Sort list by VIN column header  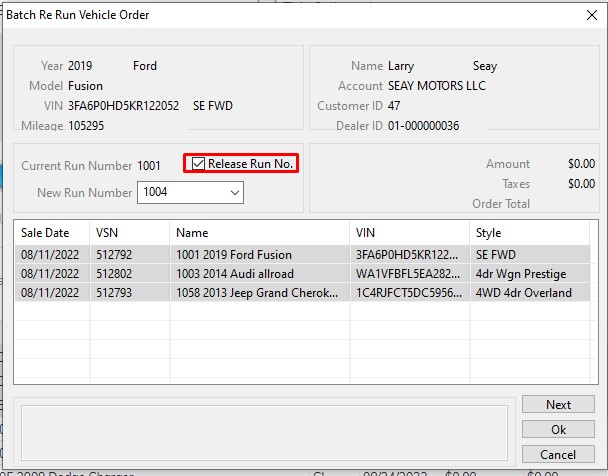(409, 232)
